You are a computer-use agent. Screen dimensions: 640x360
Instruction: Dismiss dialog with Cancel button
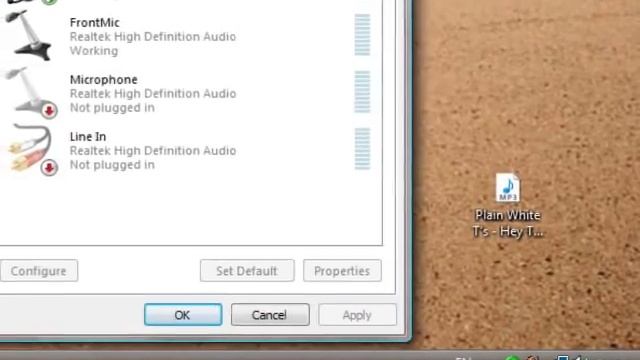(270, 315)
